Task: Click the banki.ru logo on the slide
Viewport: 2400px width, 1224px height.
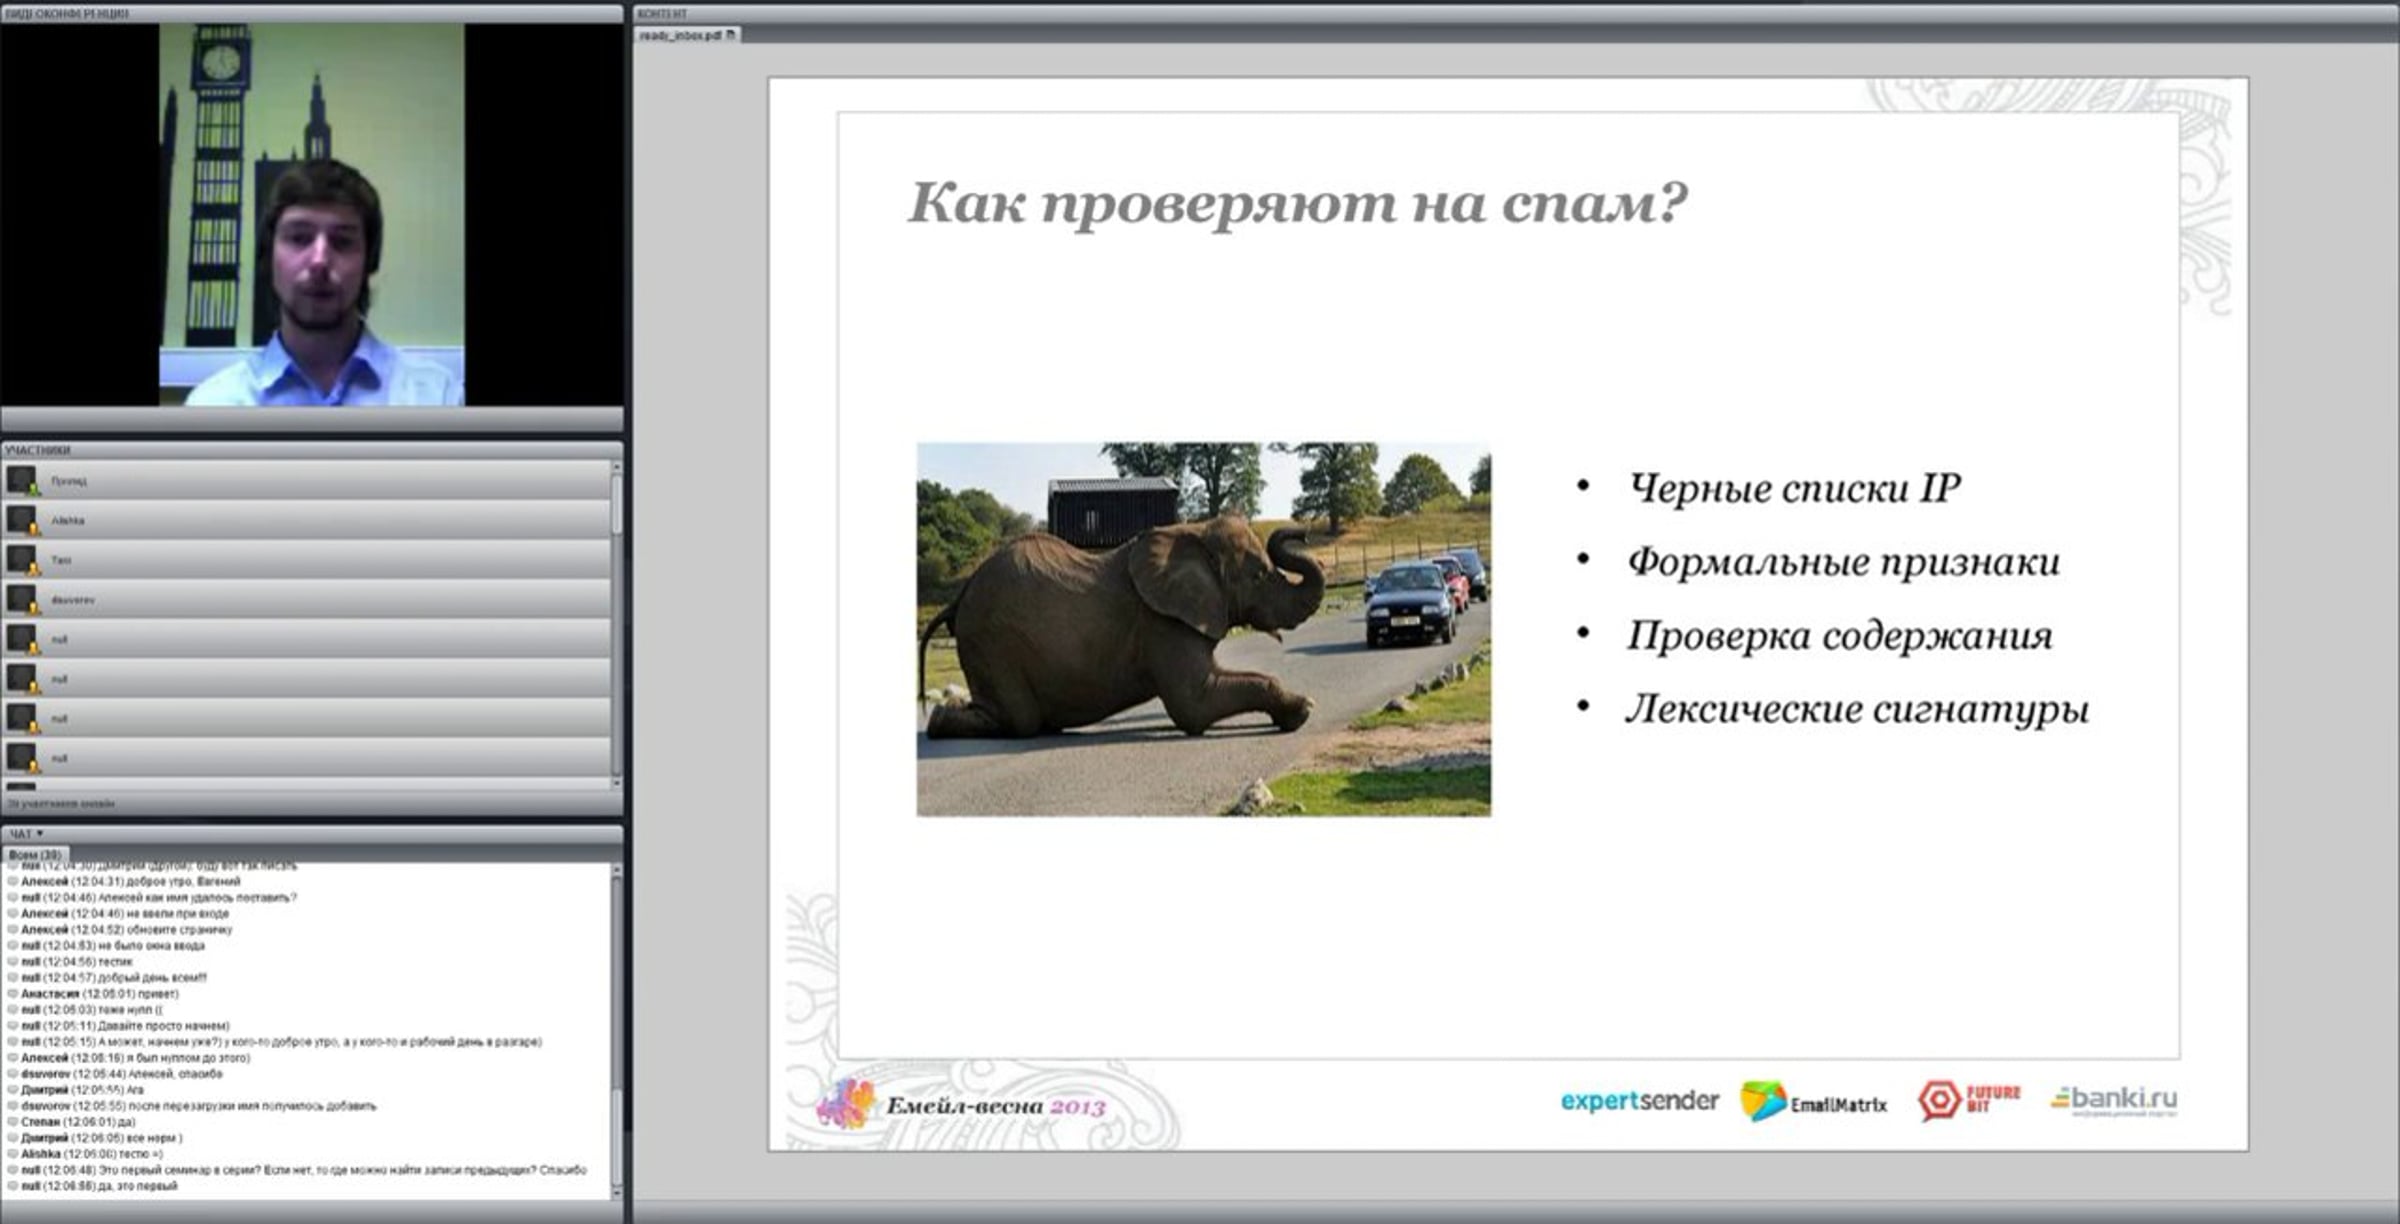Action: coord(2114,1100)
